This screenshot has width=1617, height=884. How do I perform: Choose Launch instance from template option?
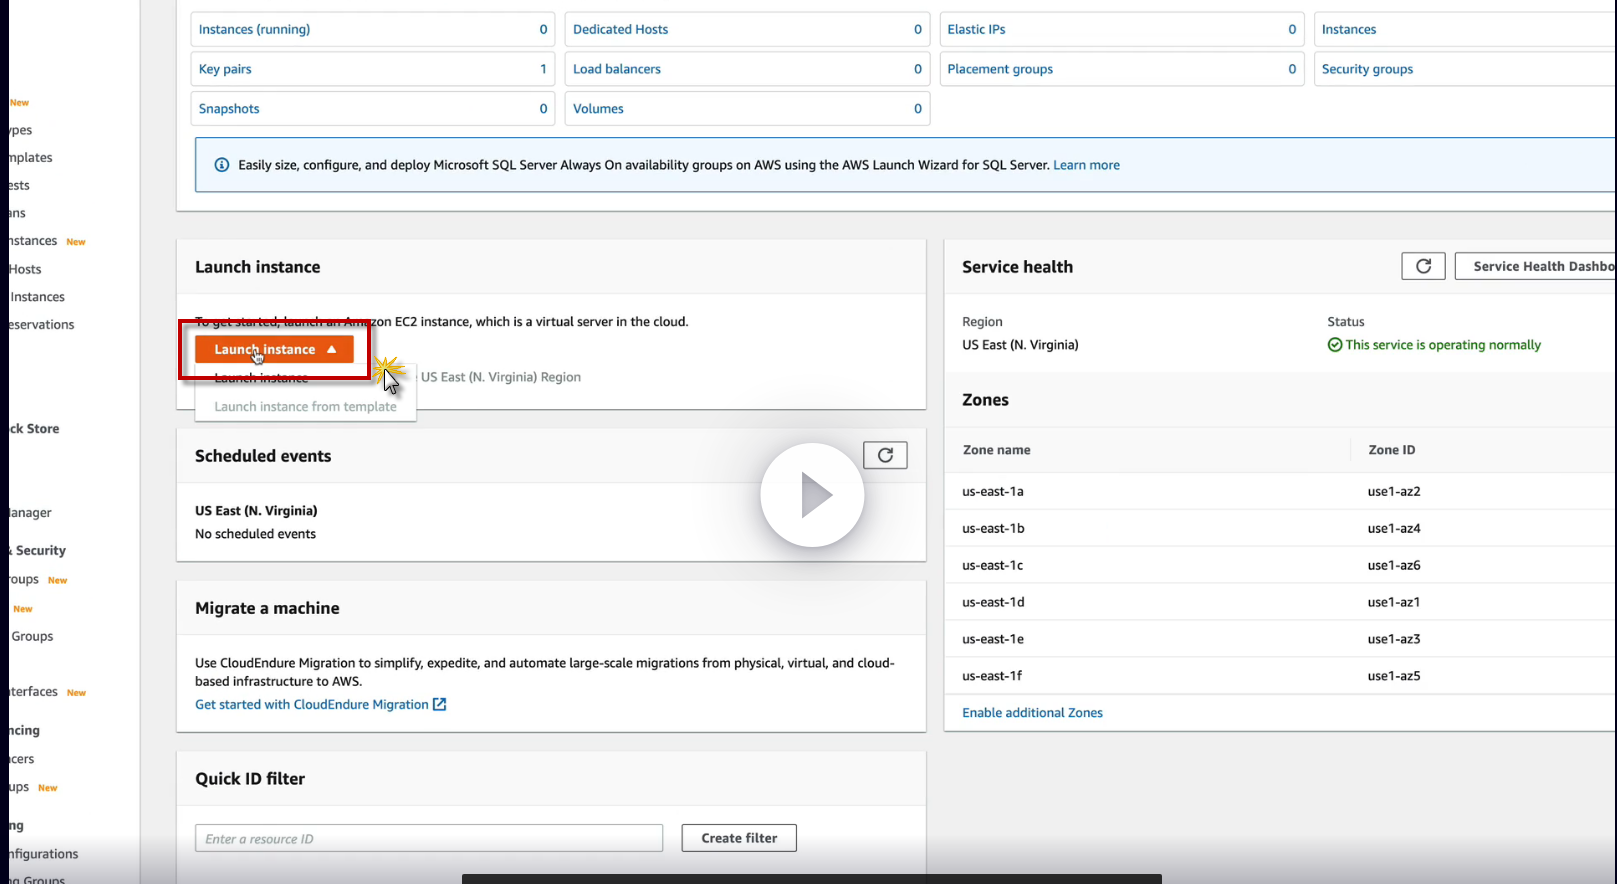[305, 407]
